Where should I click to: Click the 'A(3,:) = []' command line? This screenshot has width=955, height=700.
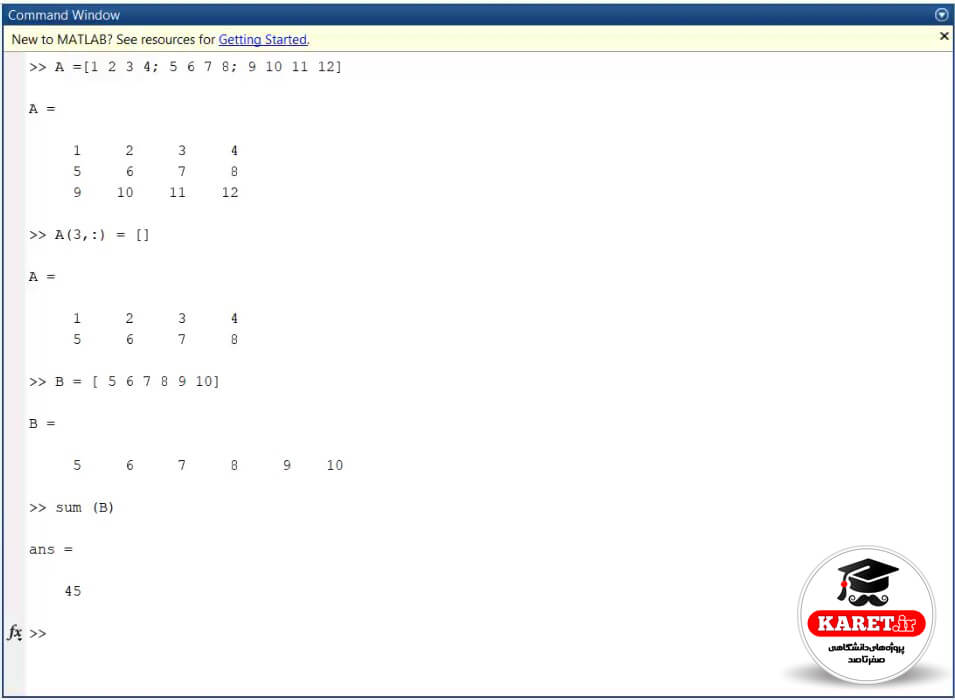click(x=89, y=235)
